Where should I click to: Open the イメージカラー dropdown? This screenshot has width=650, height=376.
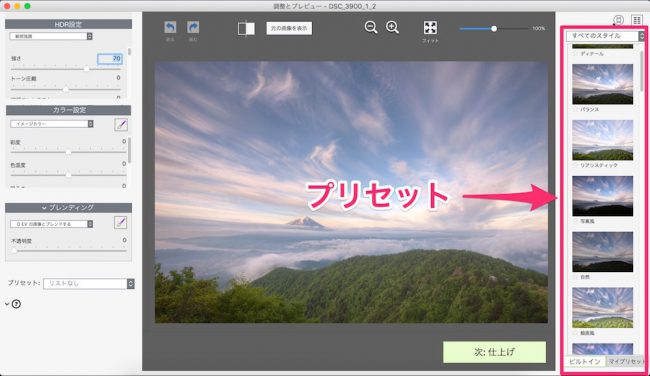tap(52, 124)
